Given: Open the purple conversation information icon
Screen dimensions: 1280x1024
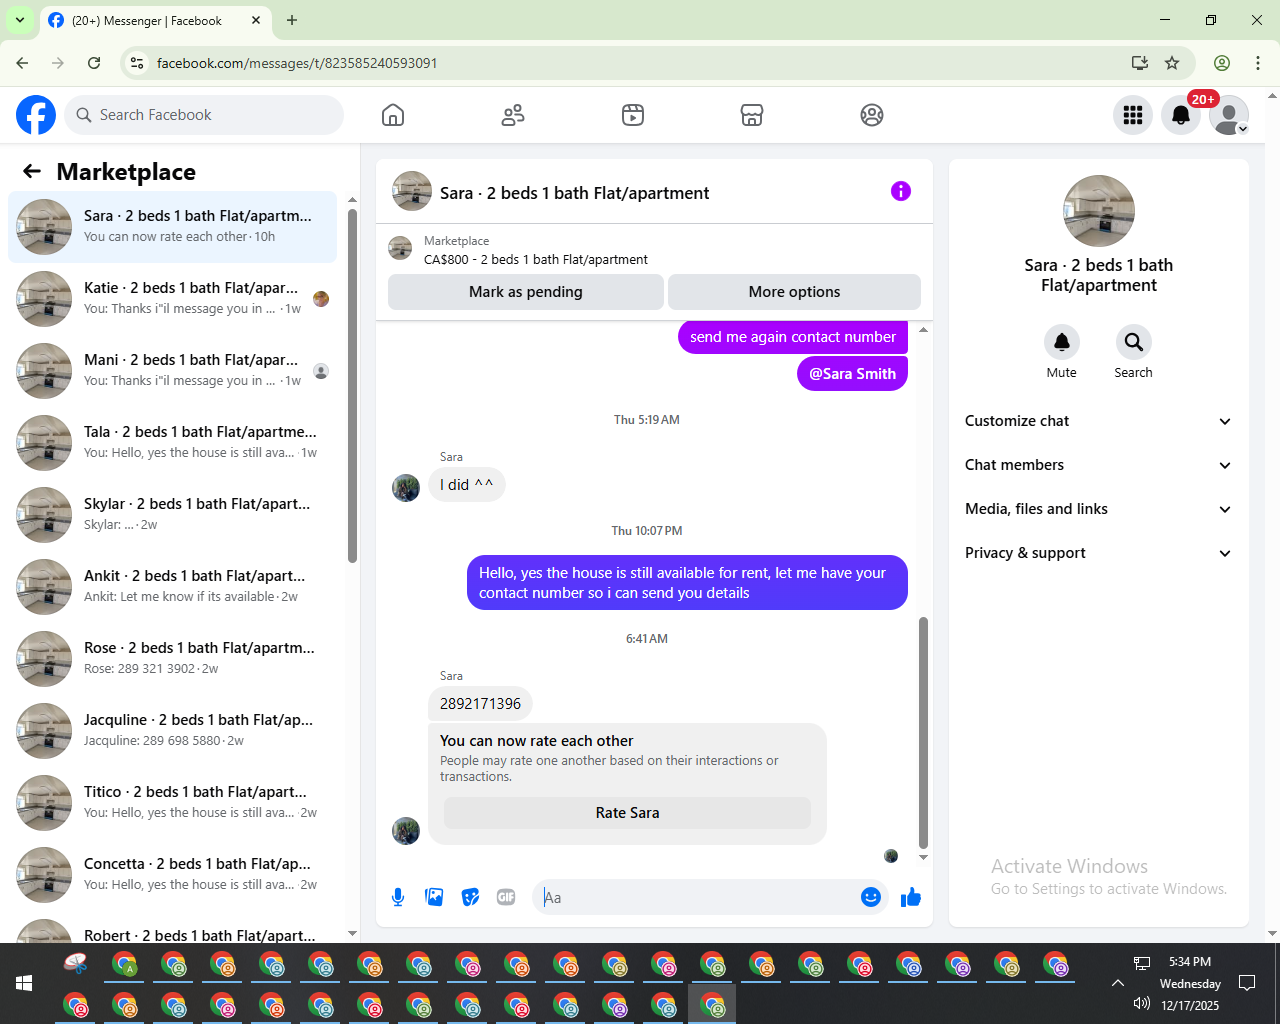Looking at the screenshot, I should [x=901, y=191].
